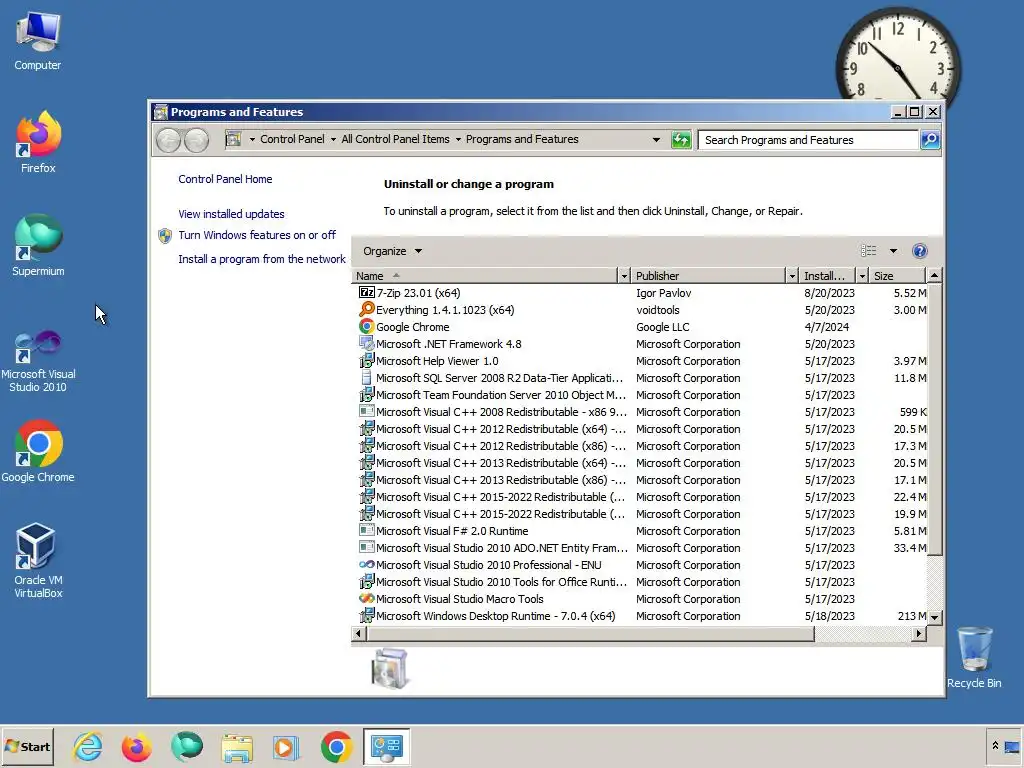Show hidden system tray icons
Viewport: 1024px width, 768px height.
[995, 746]
